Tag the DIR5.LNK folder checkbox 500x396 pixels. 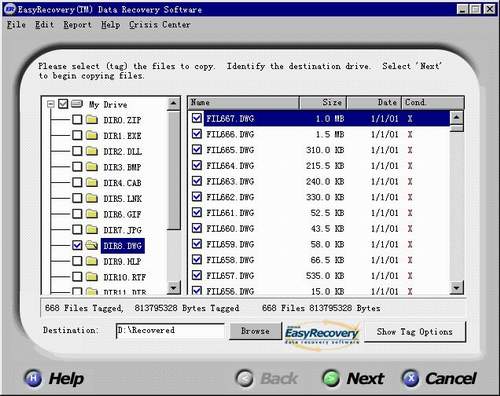(x=77, y=198)
